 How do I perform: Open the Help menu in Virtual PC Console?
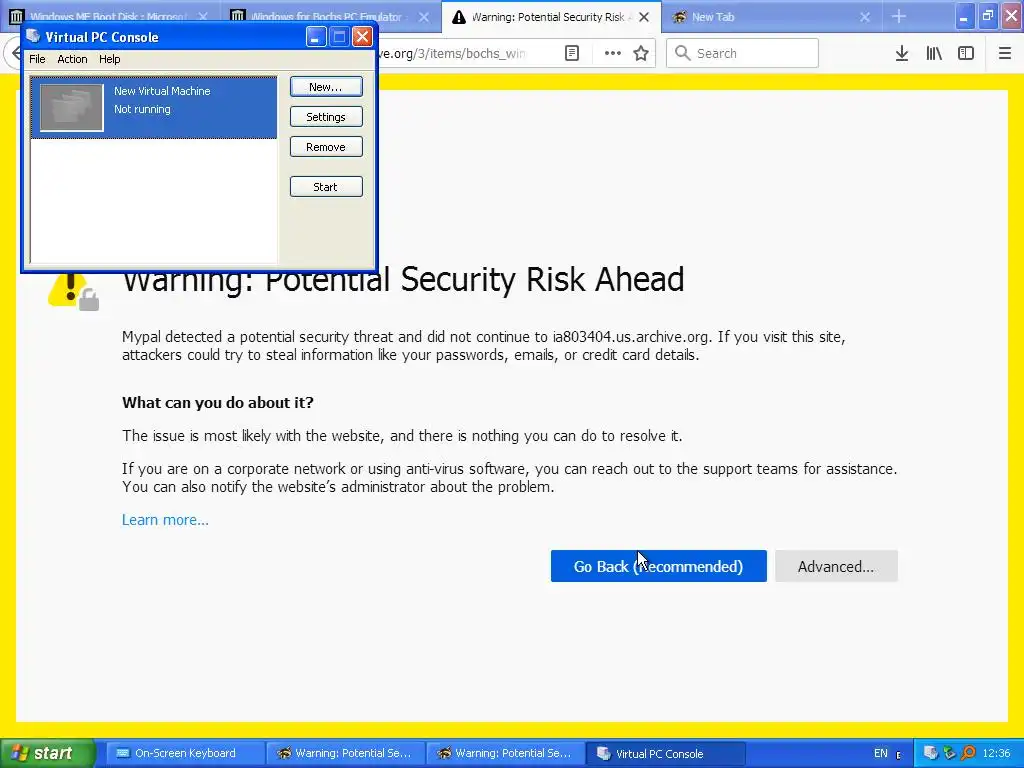[110, 59]
